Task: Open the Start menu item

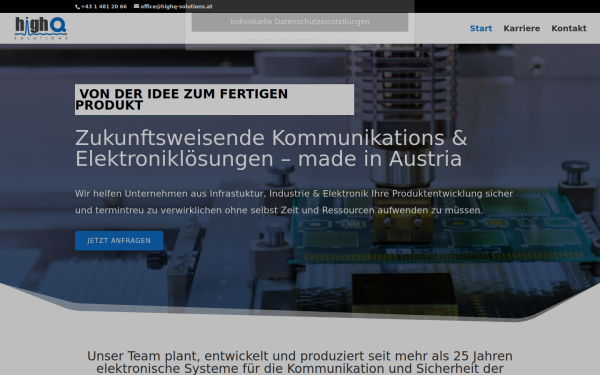Action: point(481,28)
